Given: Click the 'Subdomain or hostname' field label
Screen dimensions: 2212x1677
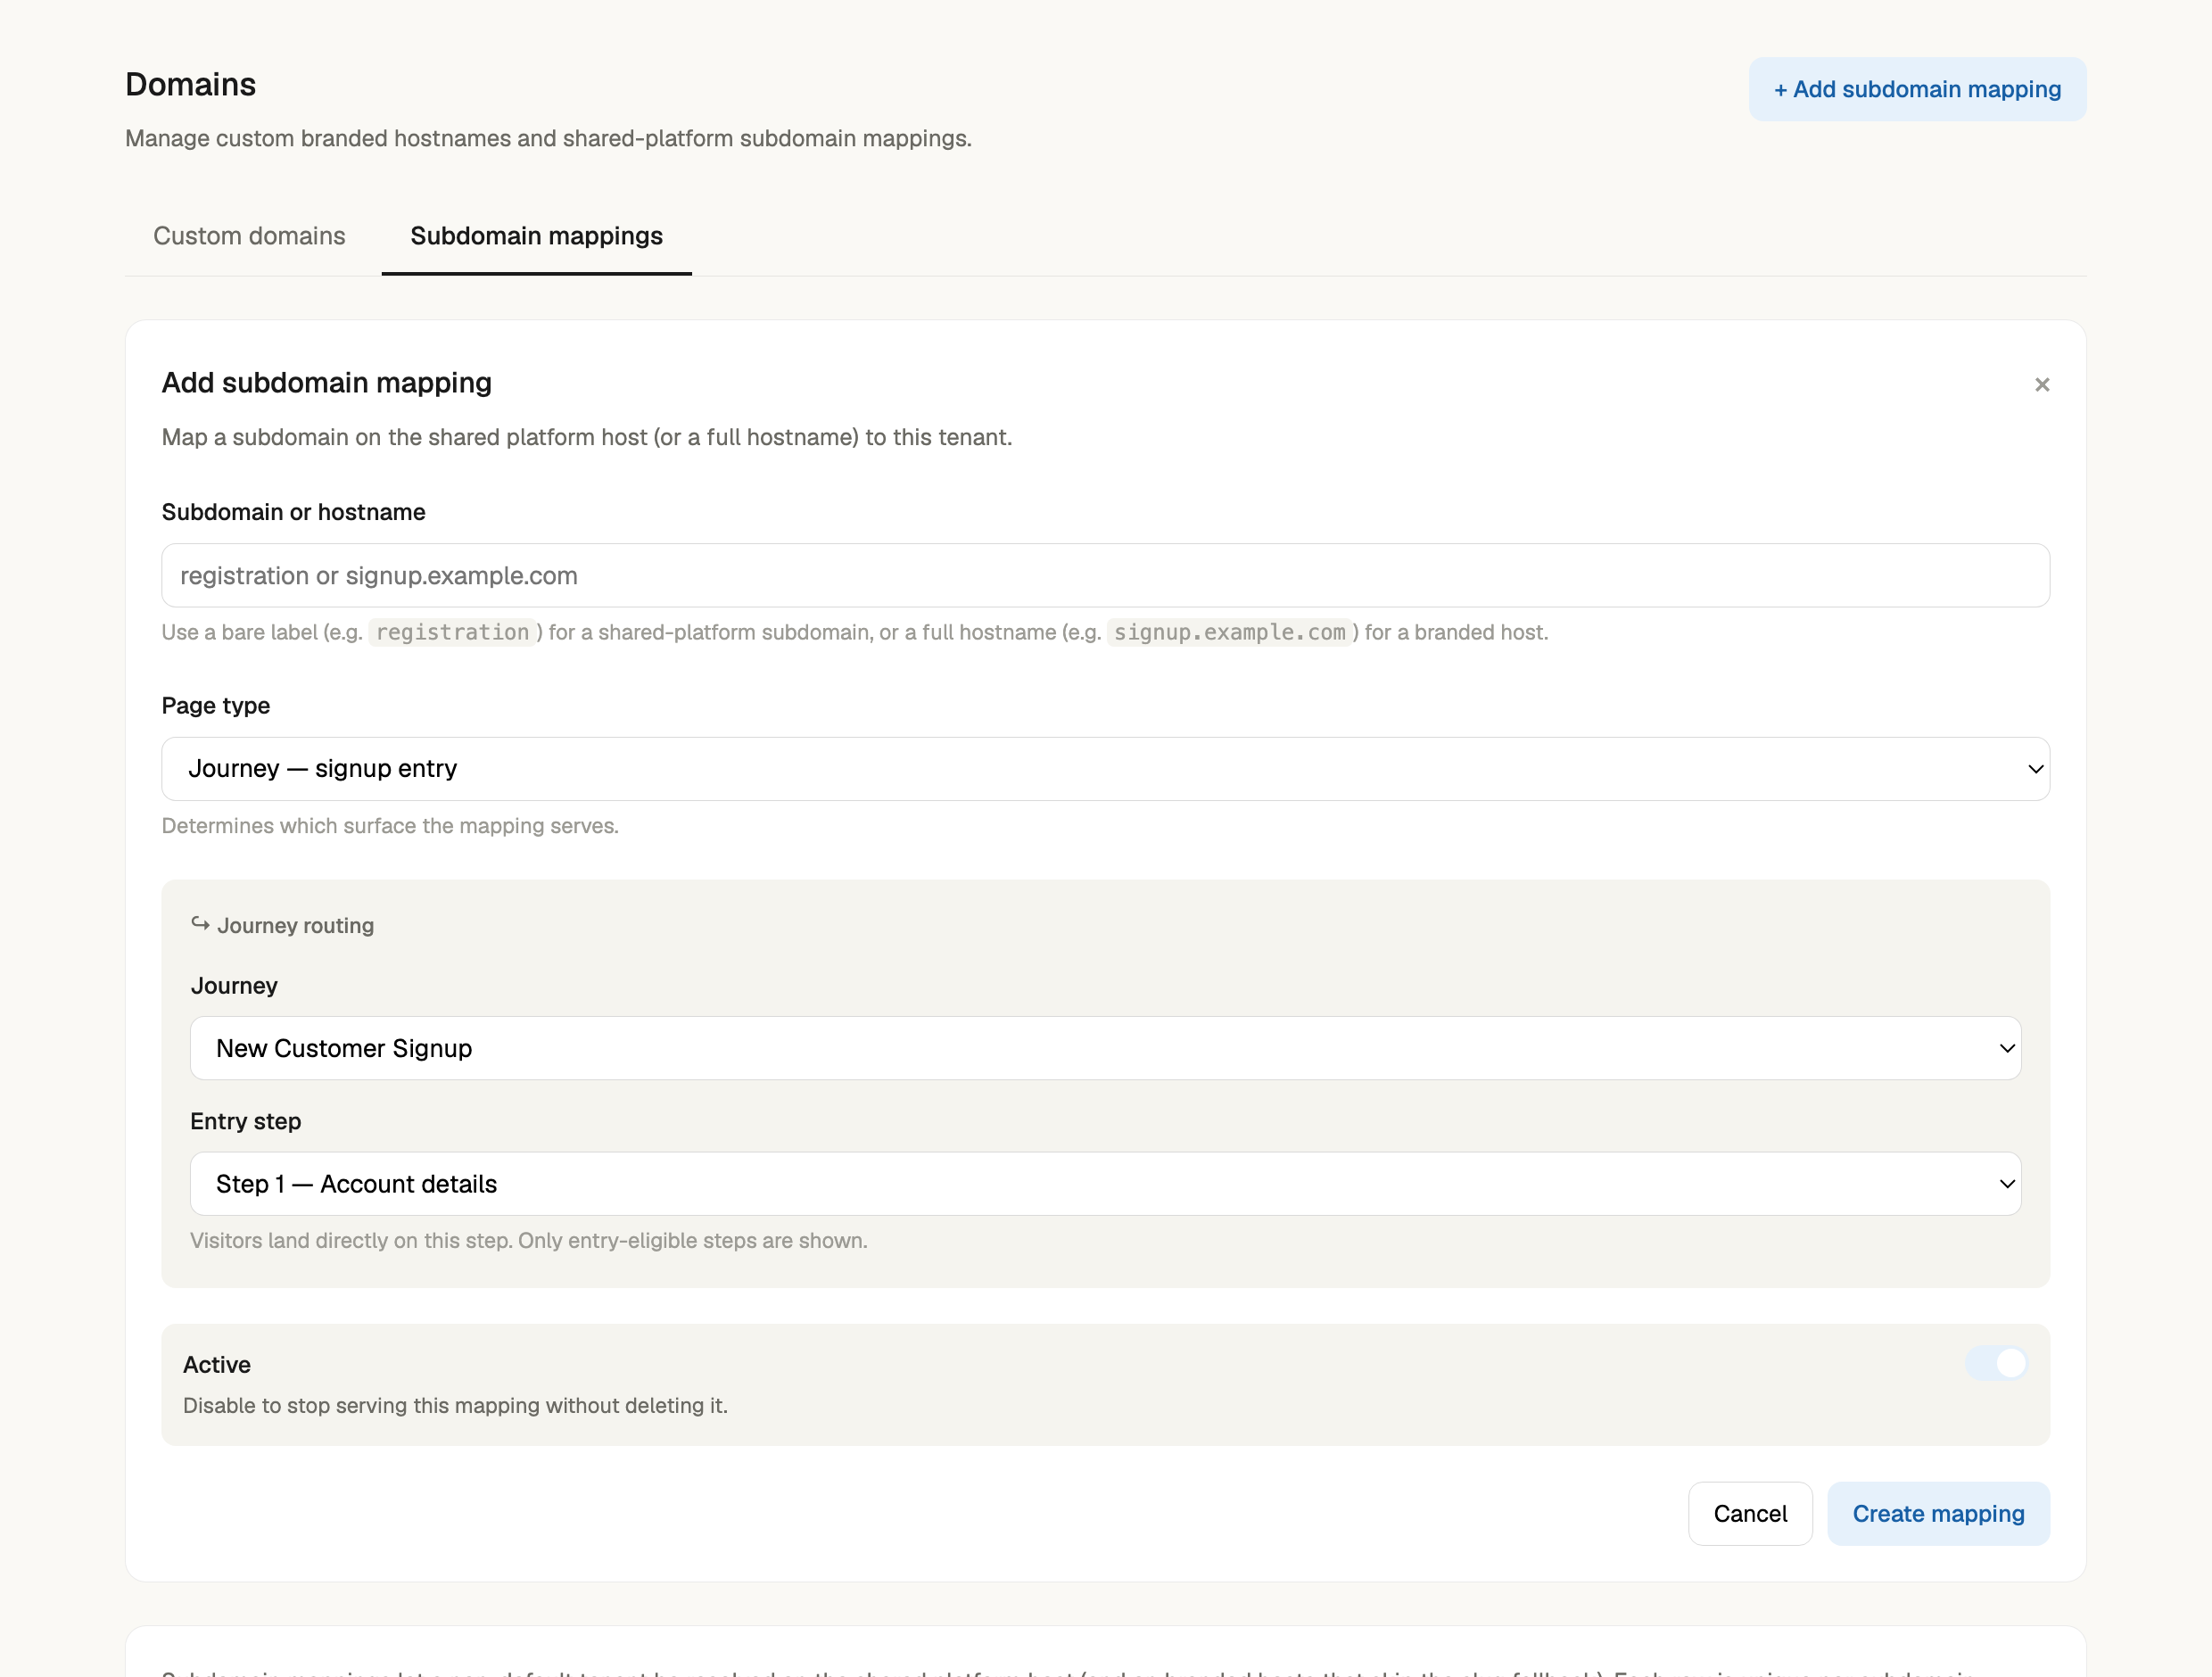Looking at the screenshot, I should (293, 512).
